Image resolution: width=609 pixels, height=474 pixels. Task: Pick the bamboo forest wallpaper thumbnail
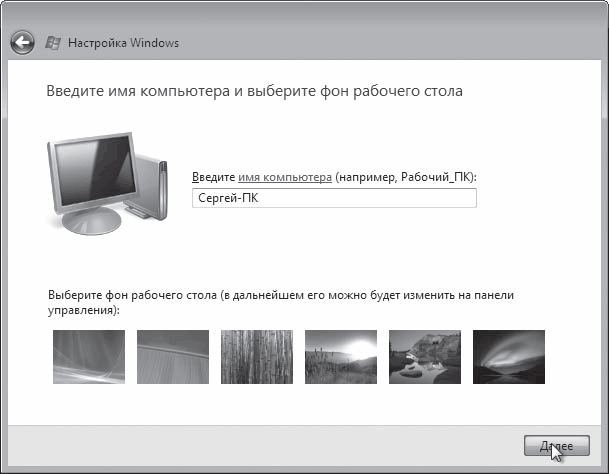257,357
